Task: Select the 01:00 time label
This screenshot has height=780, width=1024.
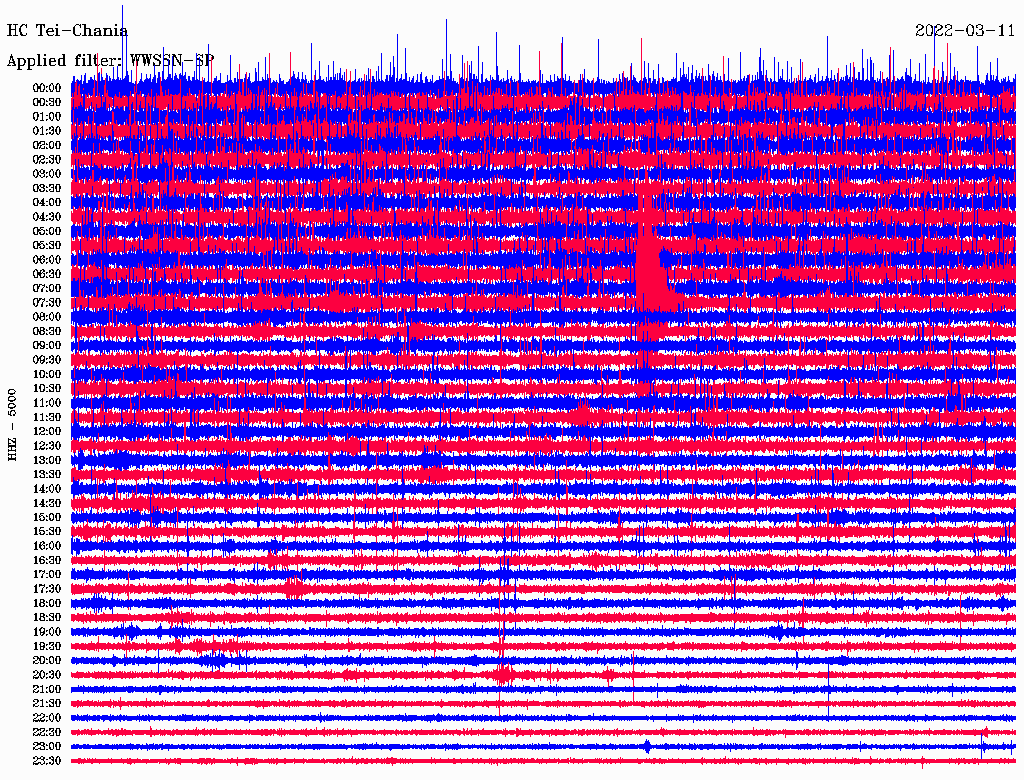Action: [x=47, y=117]
